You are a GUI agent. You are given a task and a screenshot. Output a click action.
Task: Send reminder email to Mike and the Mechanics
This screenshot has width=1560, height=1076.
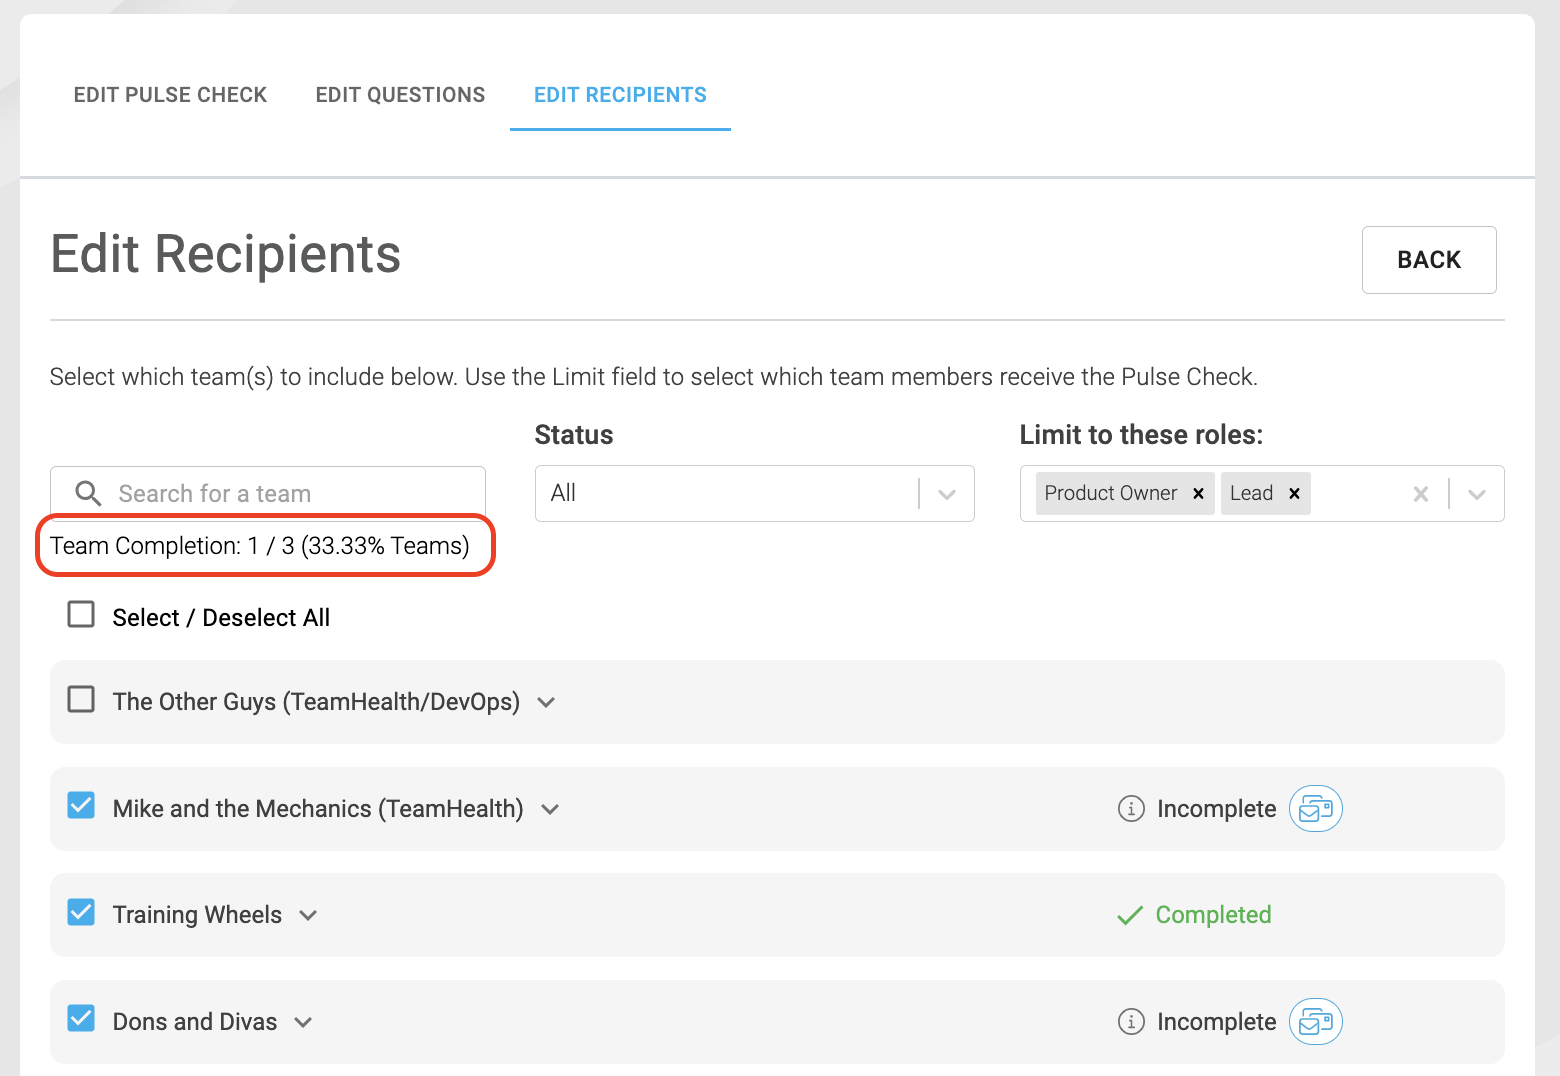point(1316,809)
